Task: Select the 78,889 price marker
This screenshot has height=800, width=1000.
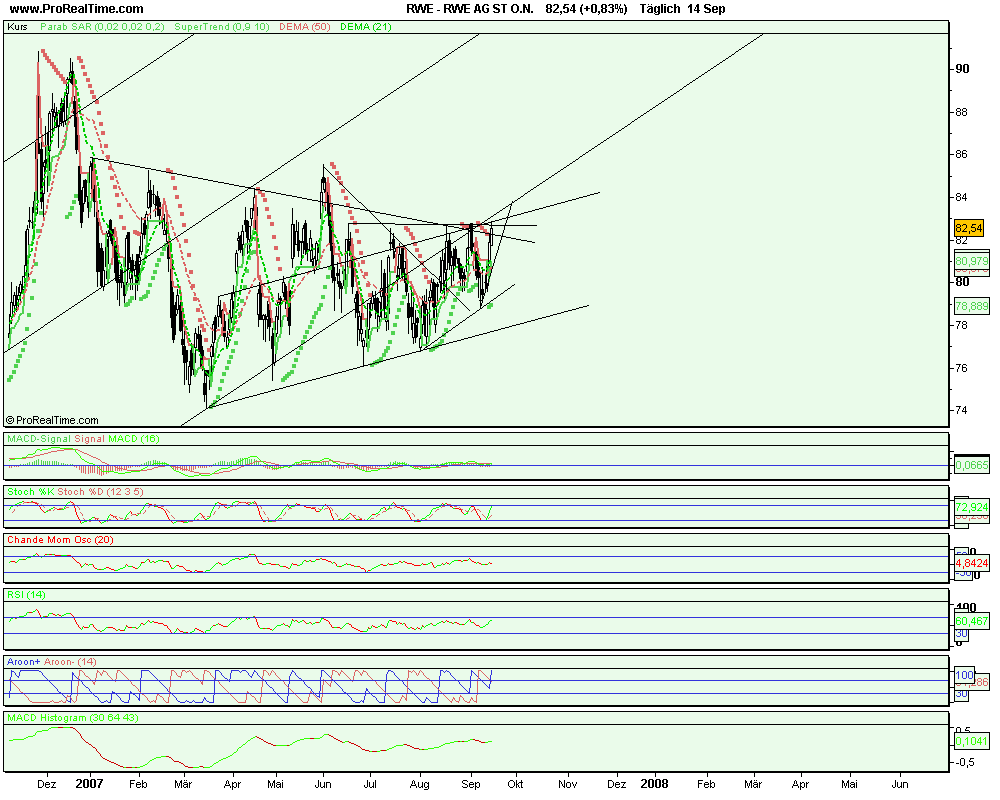Action: 972,306
